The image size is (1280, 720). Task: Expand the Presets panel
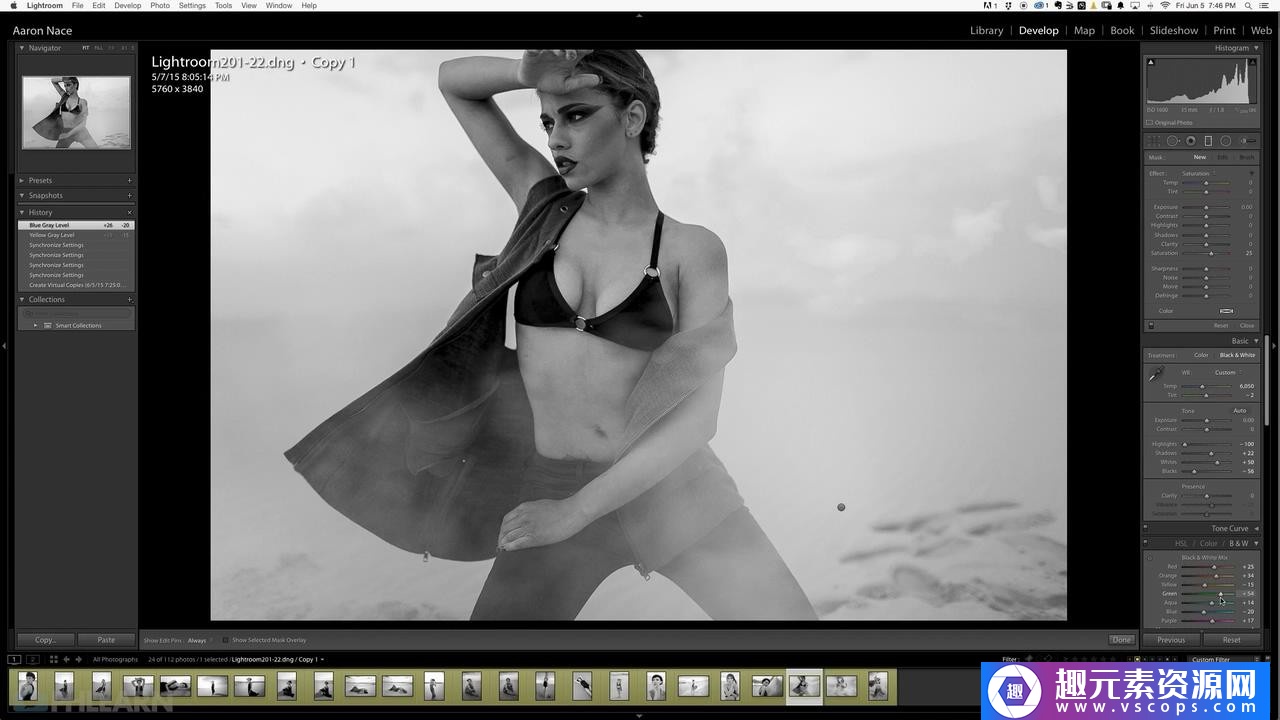coord(22,181)
